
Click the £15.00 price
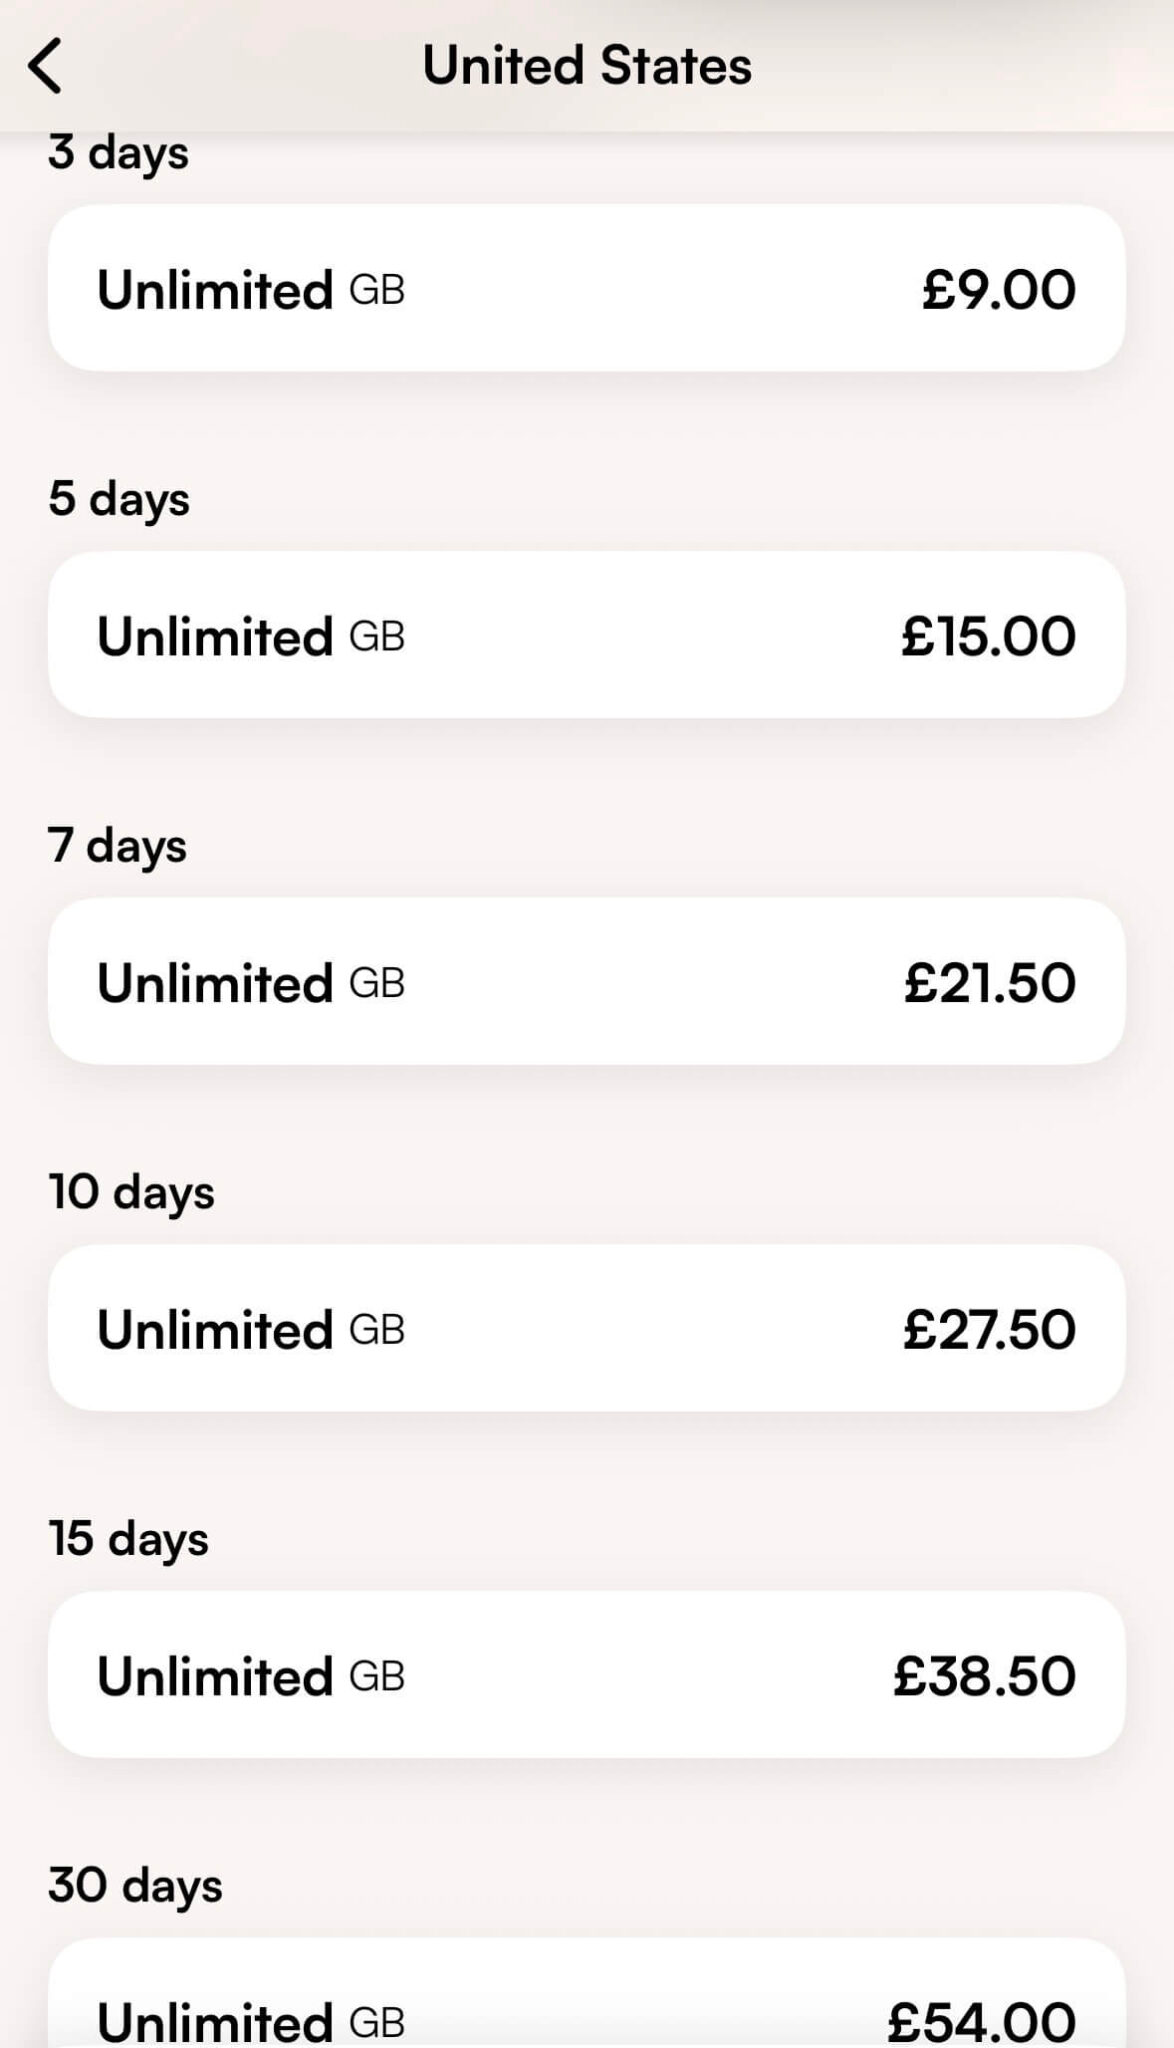click(x=988, y=636)
